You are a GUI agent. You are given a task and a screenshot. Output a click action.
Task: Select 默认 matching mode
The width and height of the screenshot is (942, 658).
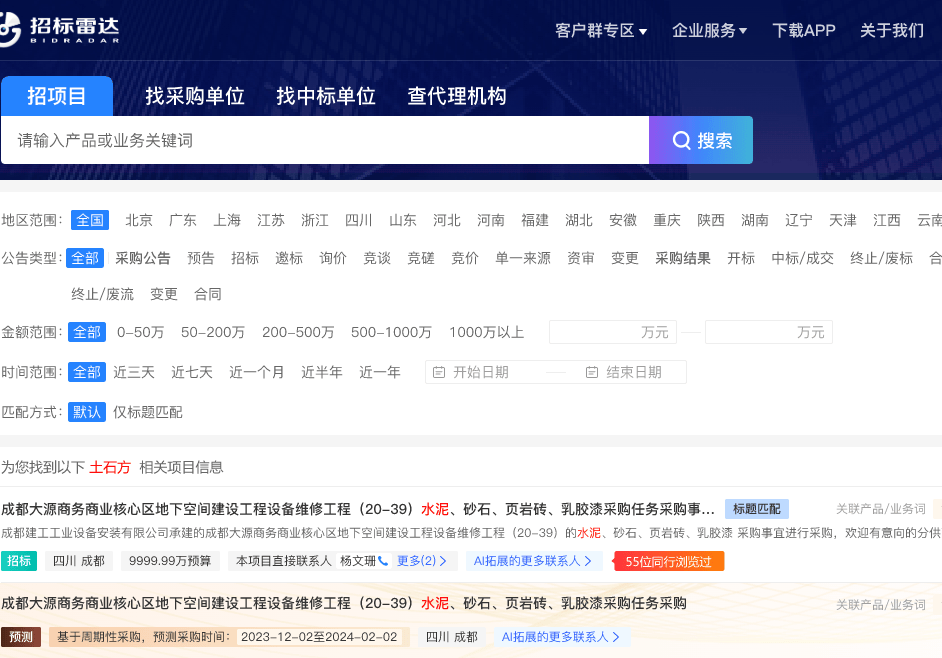tap(87, 412)
